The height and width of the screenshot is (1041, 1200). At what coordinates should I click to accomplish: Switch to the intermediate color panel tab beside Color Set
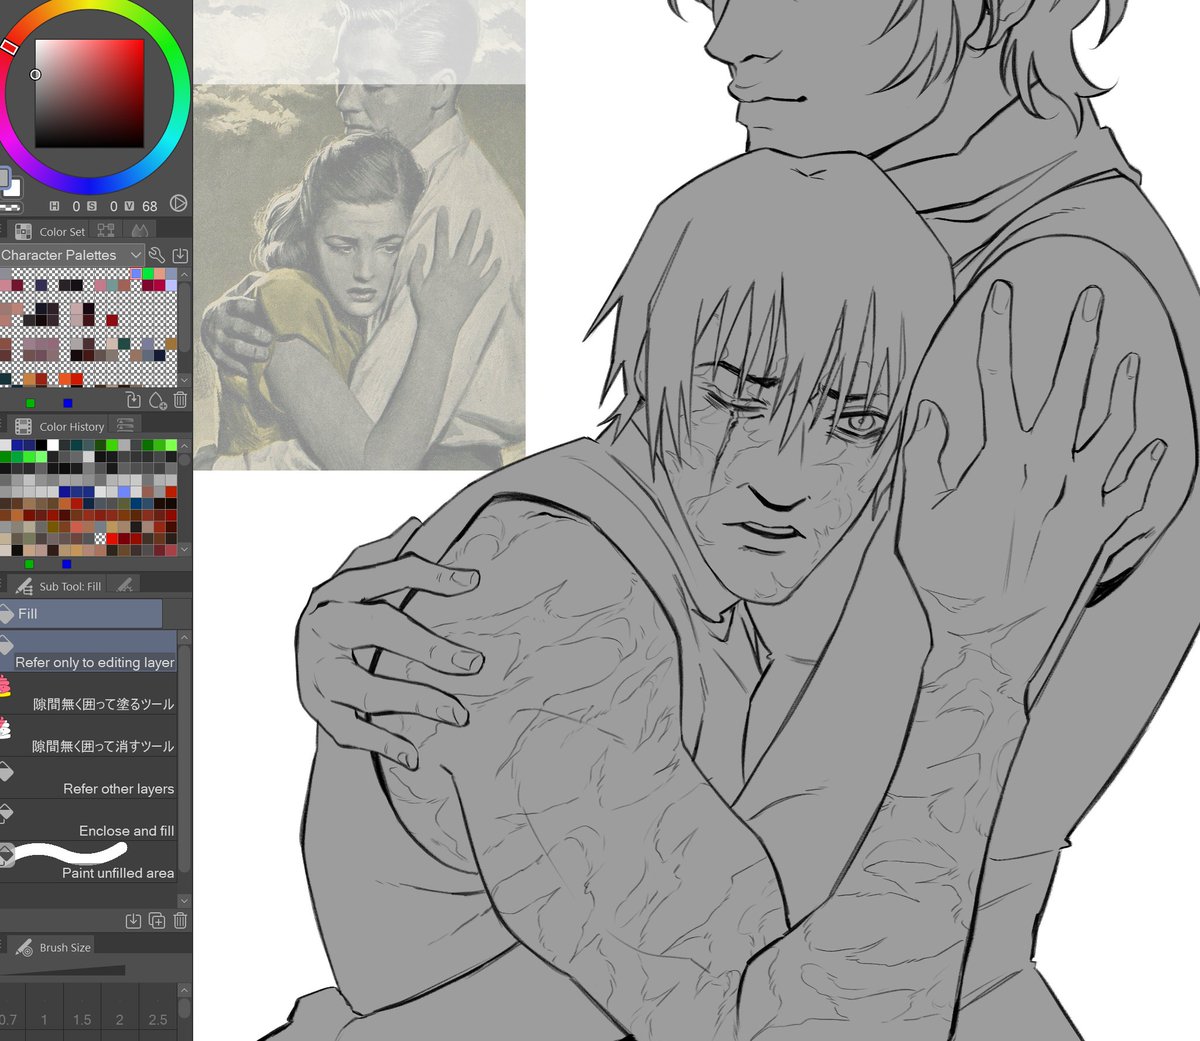pos(106,231)
